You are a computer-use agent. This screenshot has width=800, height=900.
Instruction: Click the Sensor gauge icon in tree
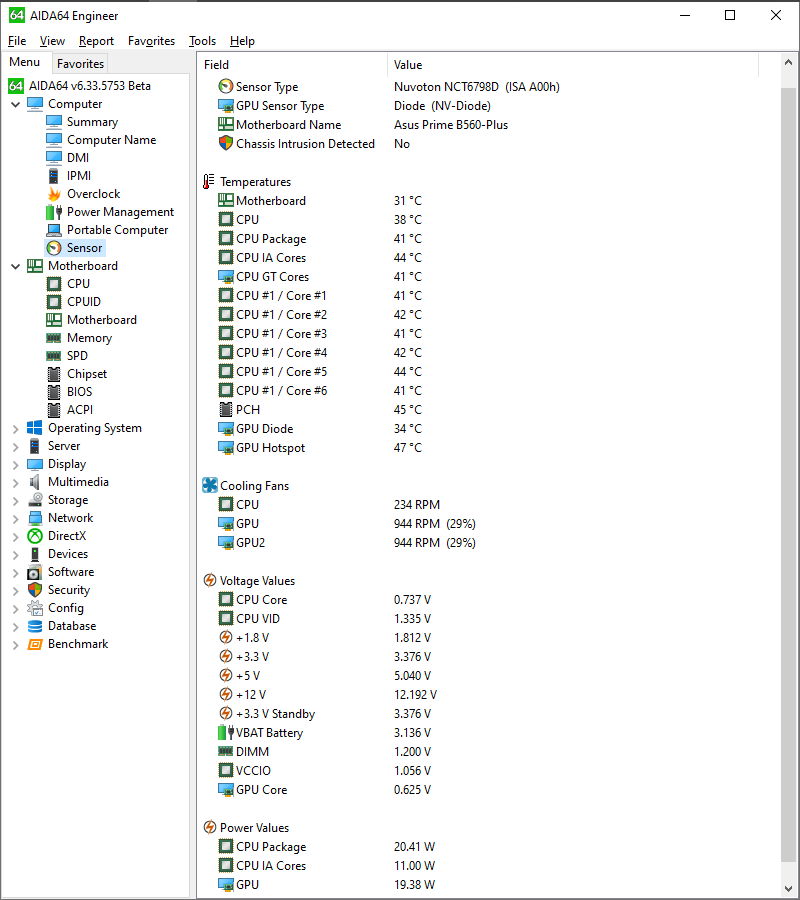(54, 248)
